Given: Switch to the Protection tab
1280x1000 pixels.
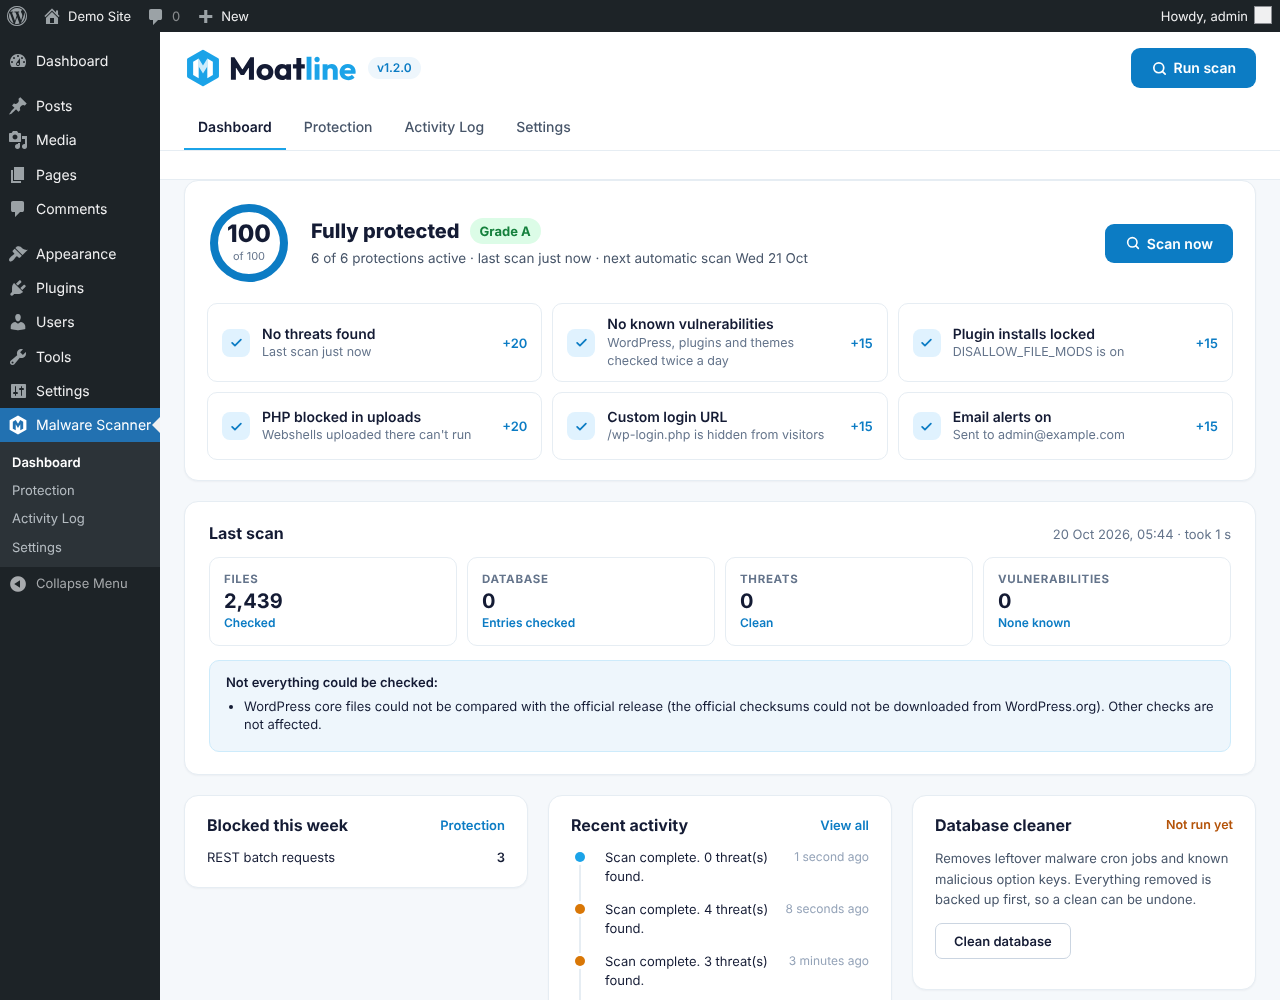Looking at the screenshot, I should (338, 127).
